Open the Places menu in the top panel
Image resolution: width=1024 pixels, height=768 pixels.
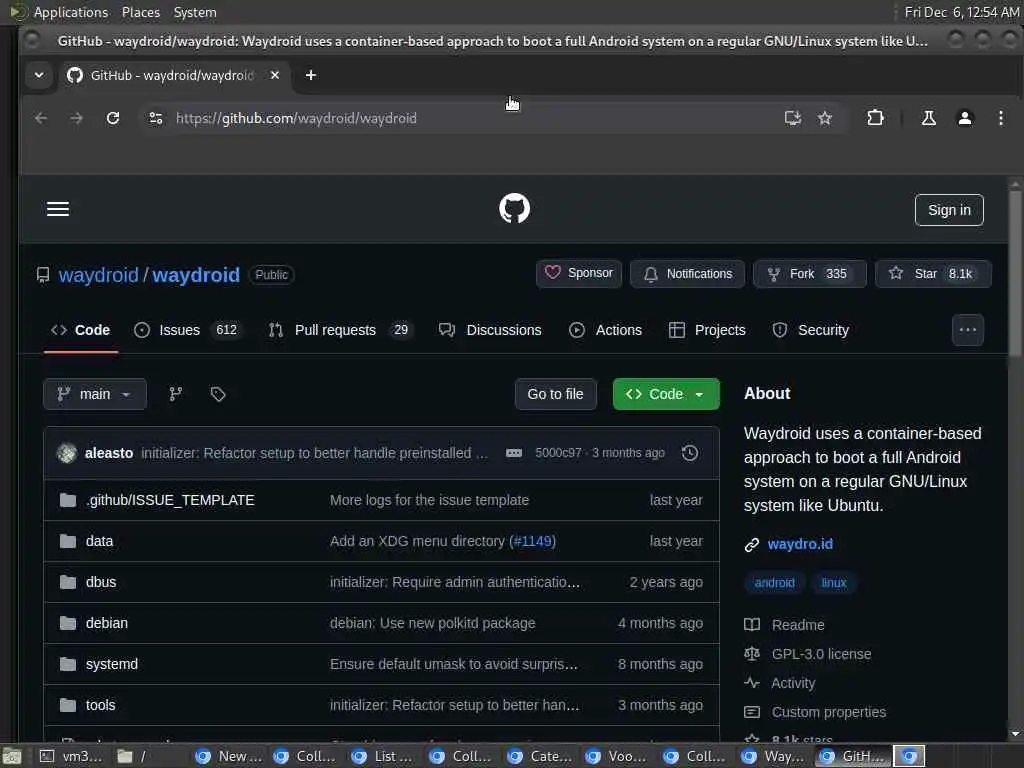point(140,12)
